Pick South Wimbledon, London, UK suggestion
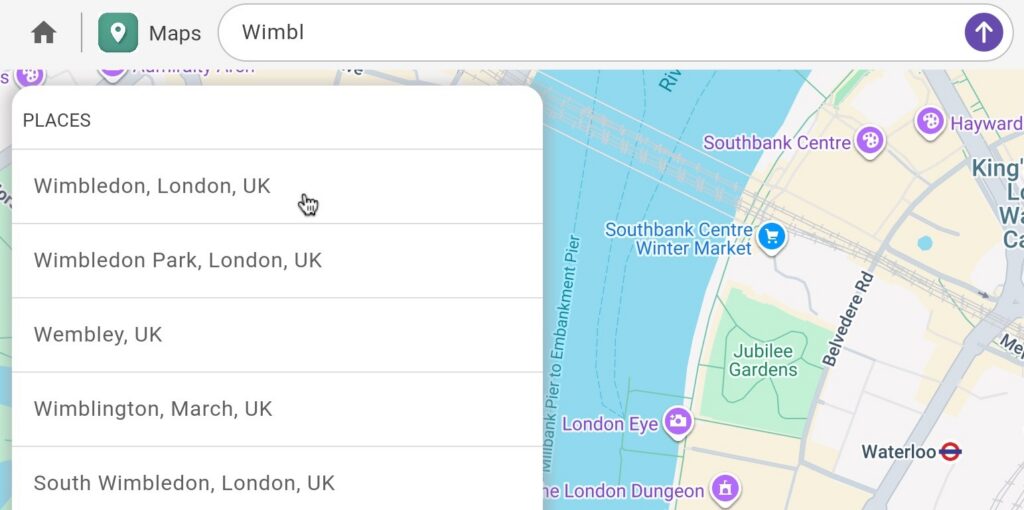This screenshot has width=1024, height=510. [x=184, y=482]
